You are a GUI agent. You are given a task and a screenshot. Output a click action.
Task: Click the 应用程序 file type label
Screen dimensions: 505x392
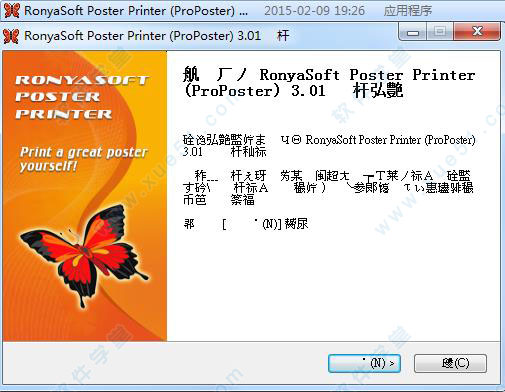[x=408, y=11]
